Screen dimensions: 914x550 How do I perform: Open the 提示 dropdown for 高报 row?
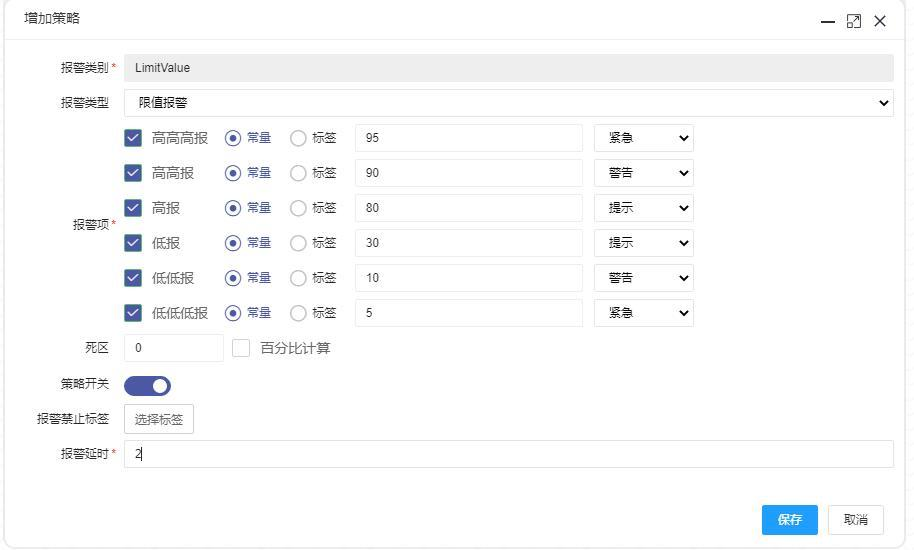pos(643,208)
